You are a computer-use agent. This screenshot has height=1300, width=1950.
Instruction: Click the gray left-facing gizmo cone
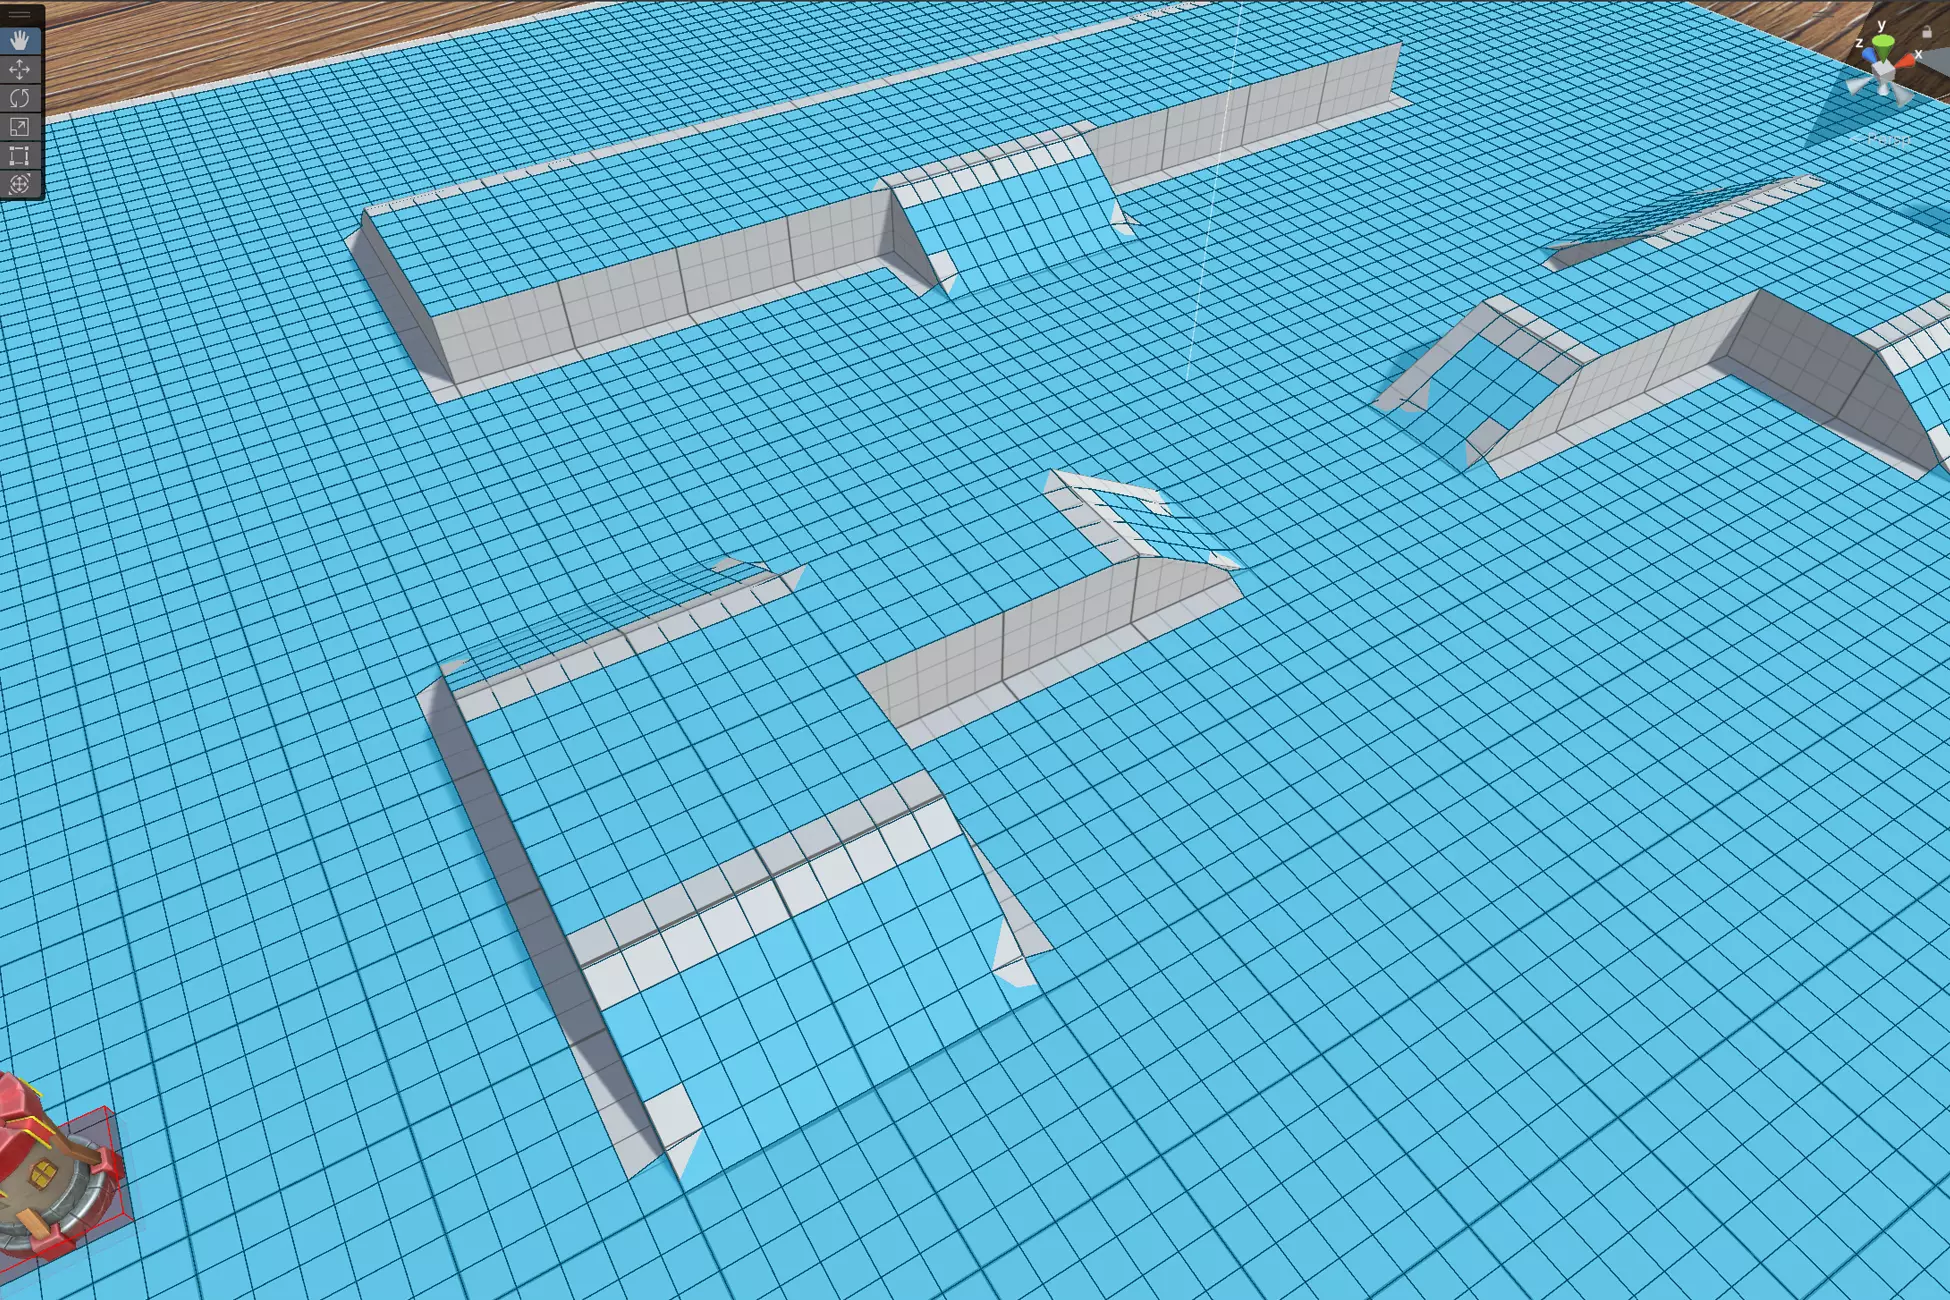coord(1855,85)
